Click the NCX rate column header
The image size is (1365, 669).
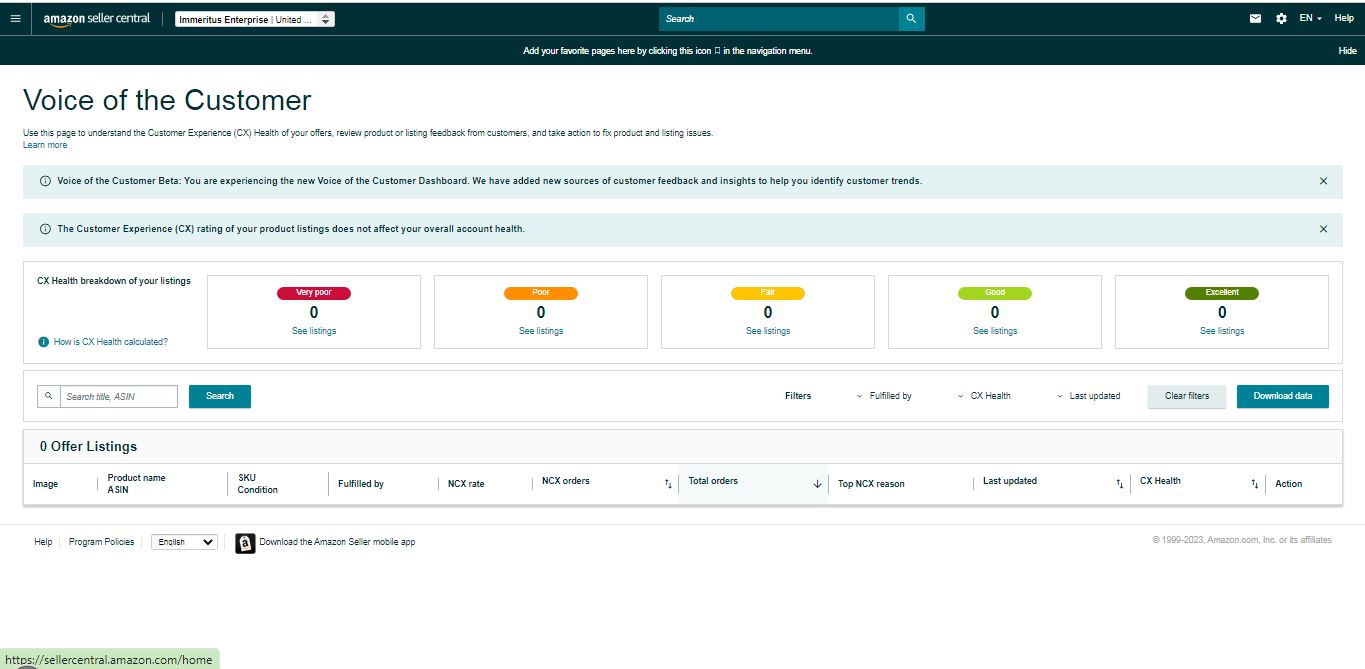(x=466, y=484)
